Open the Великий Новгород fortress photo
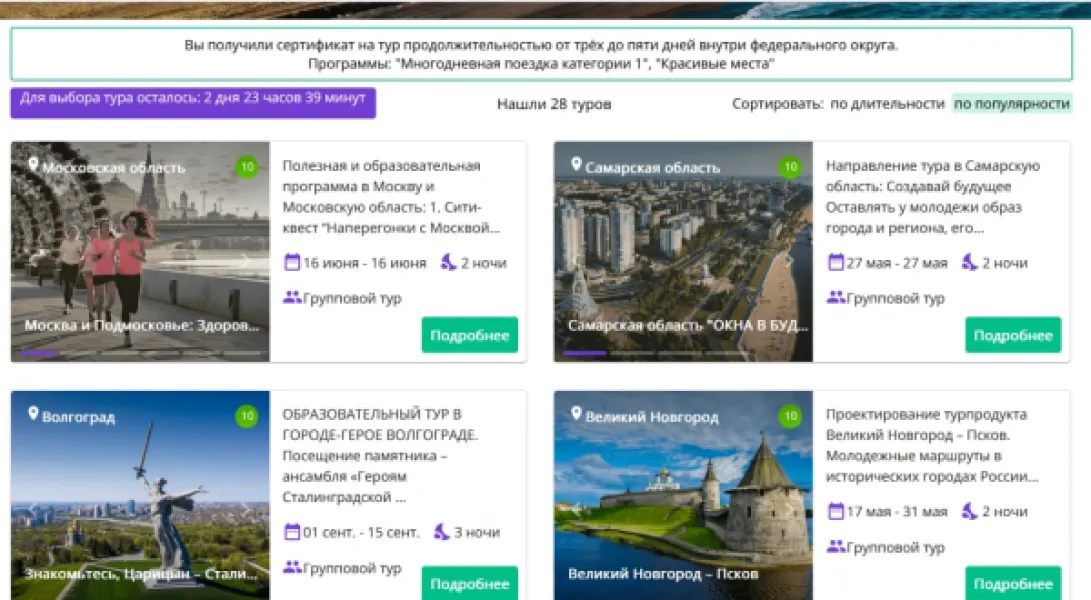Screen dimensions: 1091x600 coord(683,495)
